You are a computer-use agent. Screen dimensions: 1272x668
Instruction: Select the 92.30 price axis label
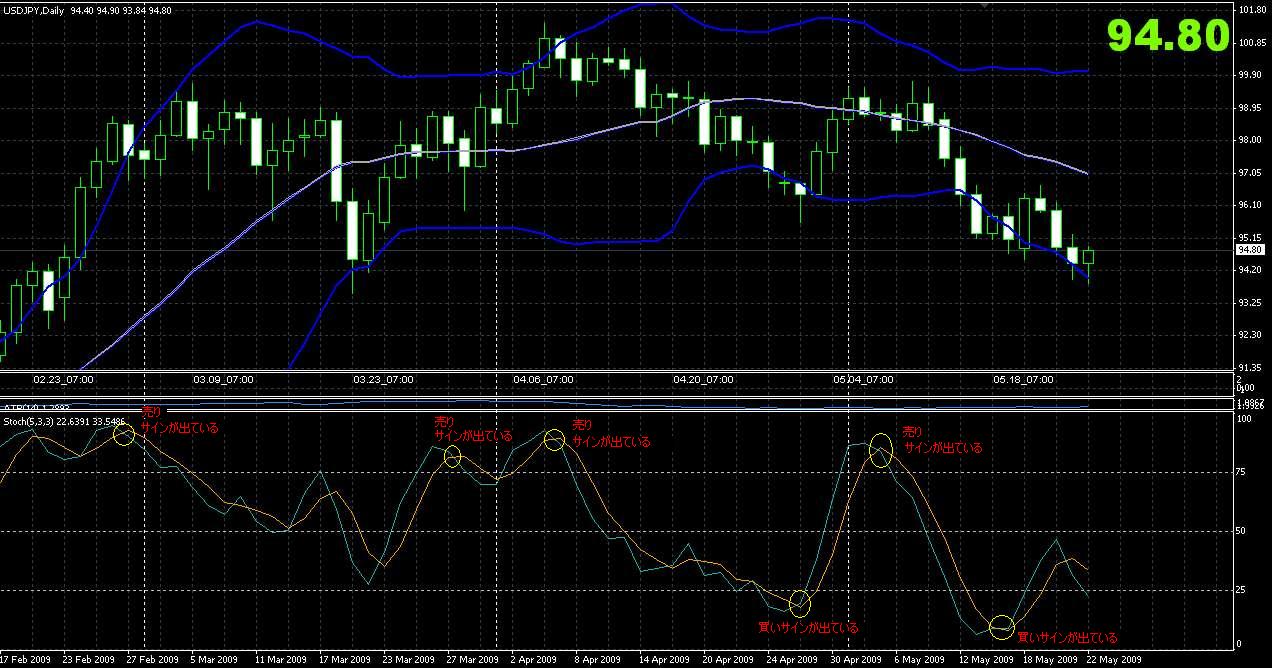tap(1249, 335)
